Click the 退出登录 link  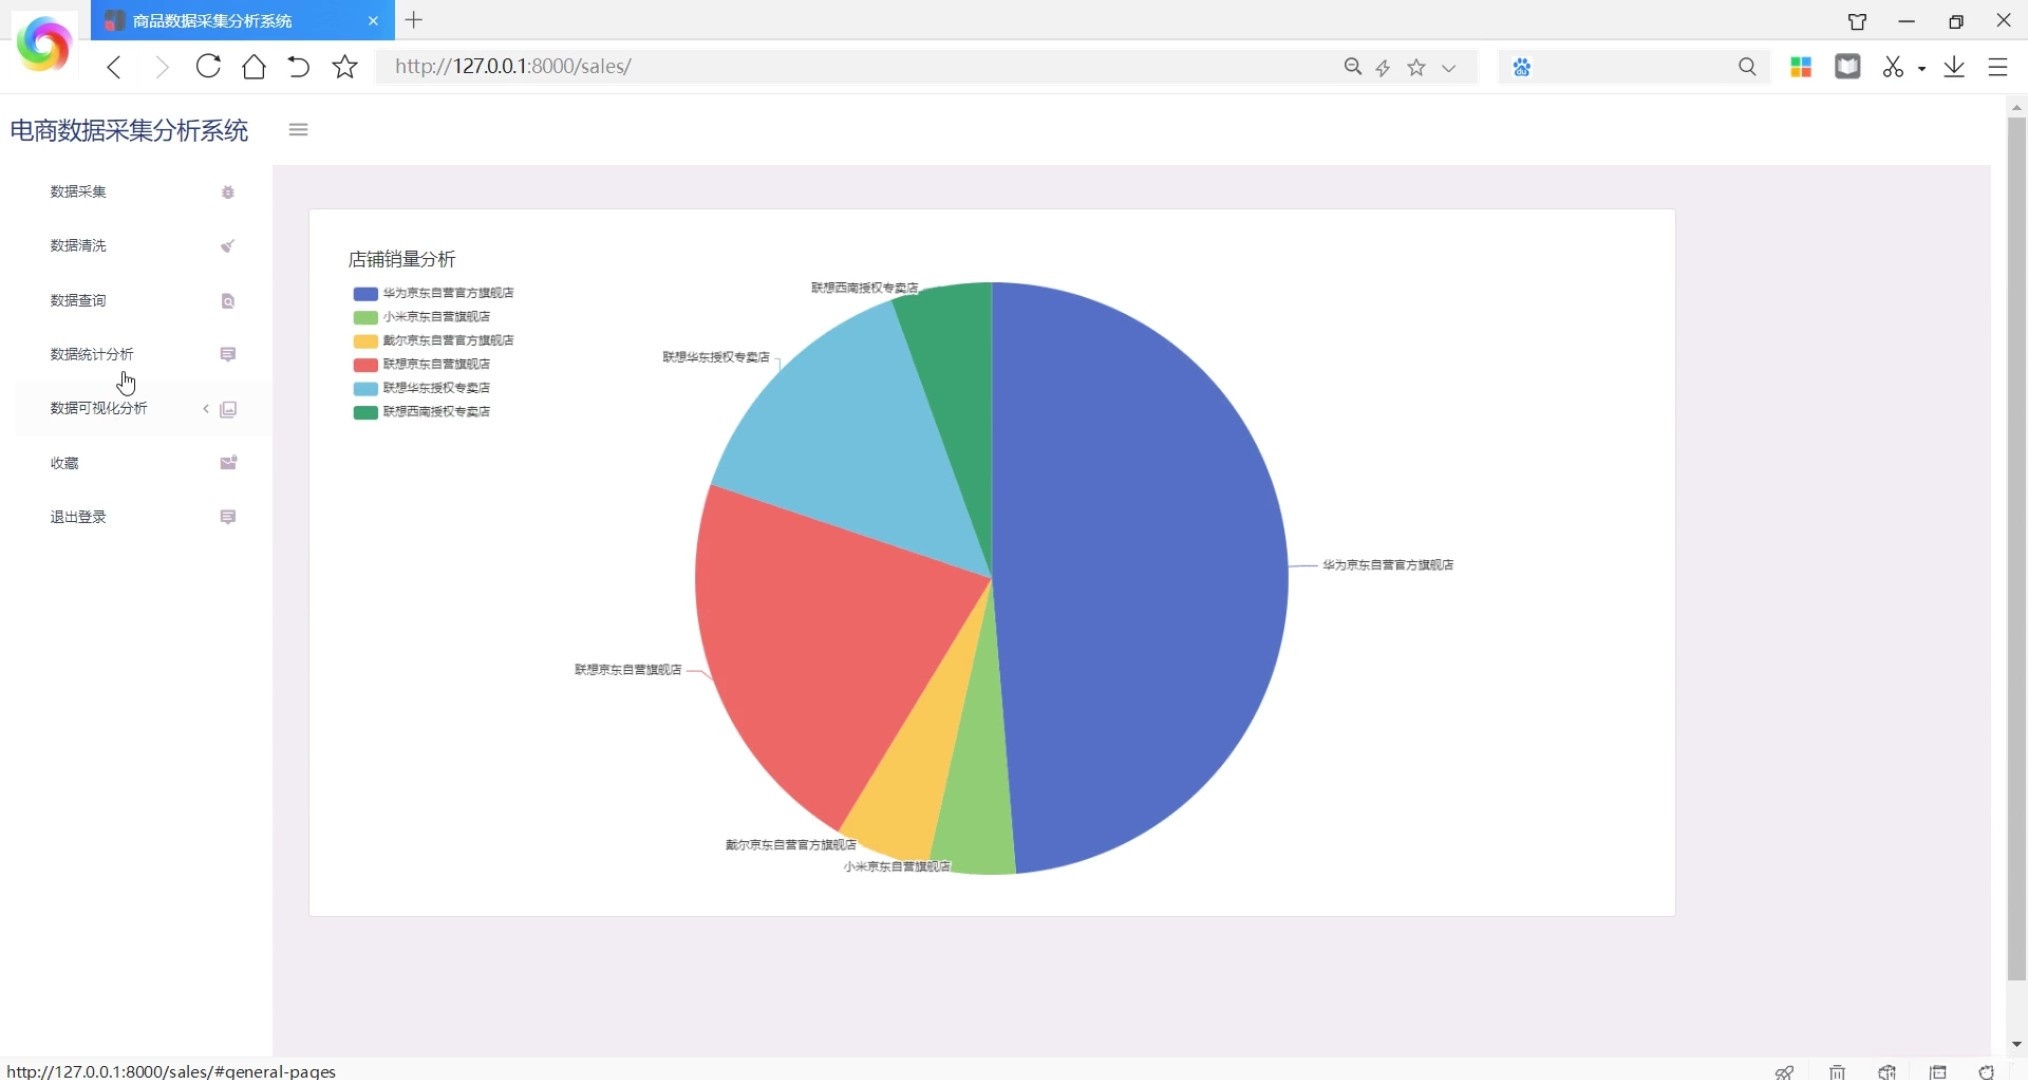point(78,517)
